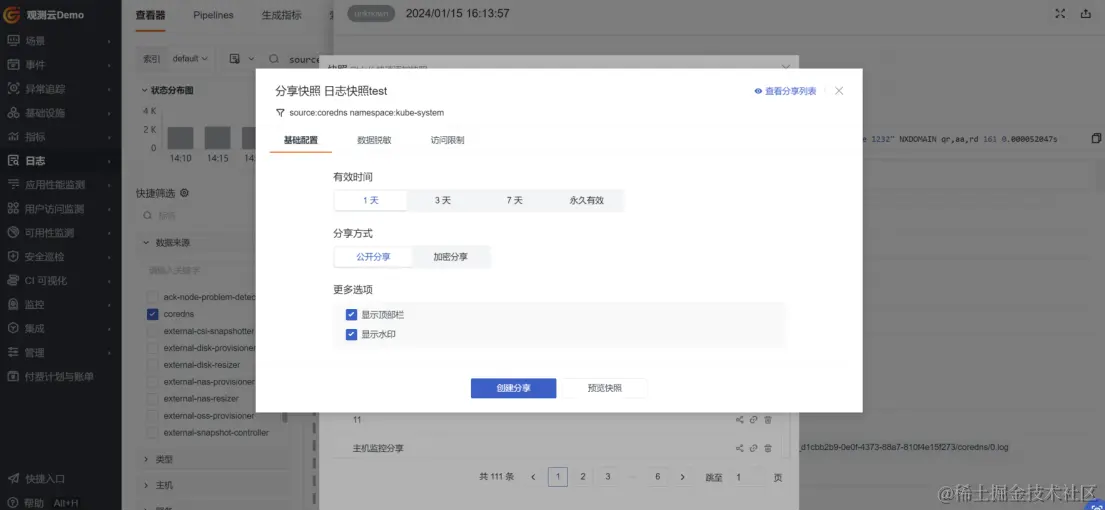Select the 基础配置 tab

(301, 140)
